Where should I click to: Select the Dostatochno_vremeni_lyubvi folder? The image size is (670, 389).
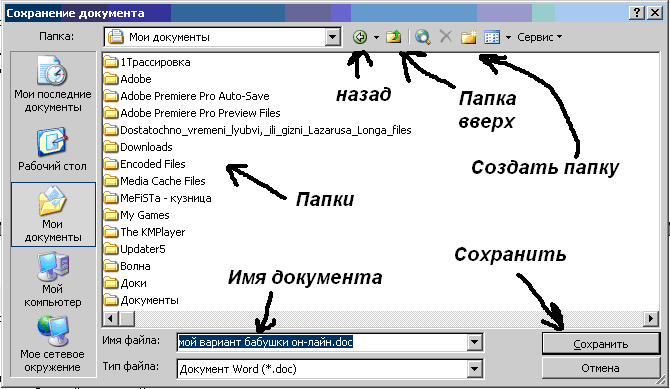258,130
